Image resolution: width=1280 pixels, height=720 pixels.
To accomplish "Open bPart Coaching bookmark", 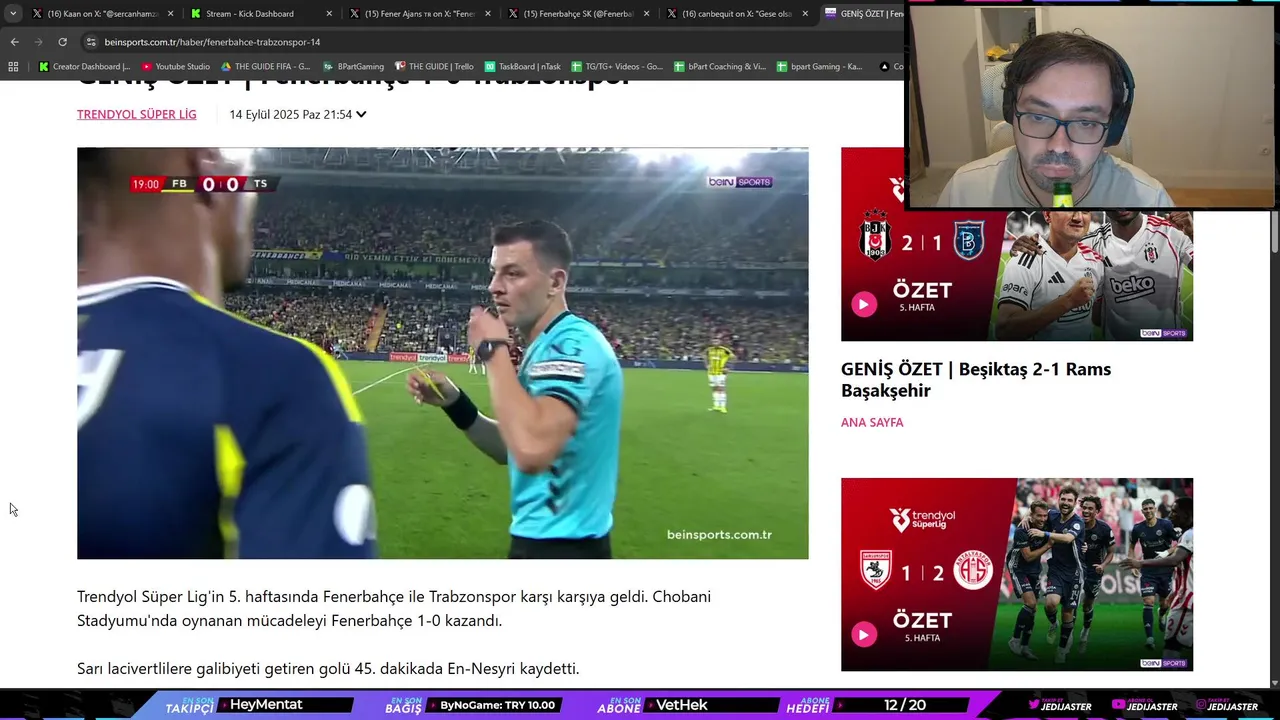I will coord(720,67).
